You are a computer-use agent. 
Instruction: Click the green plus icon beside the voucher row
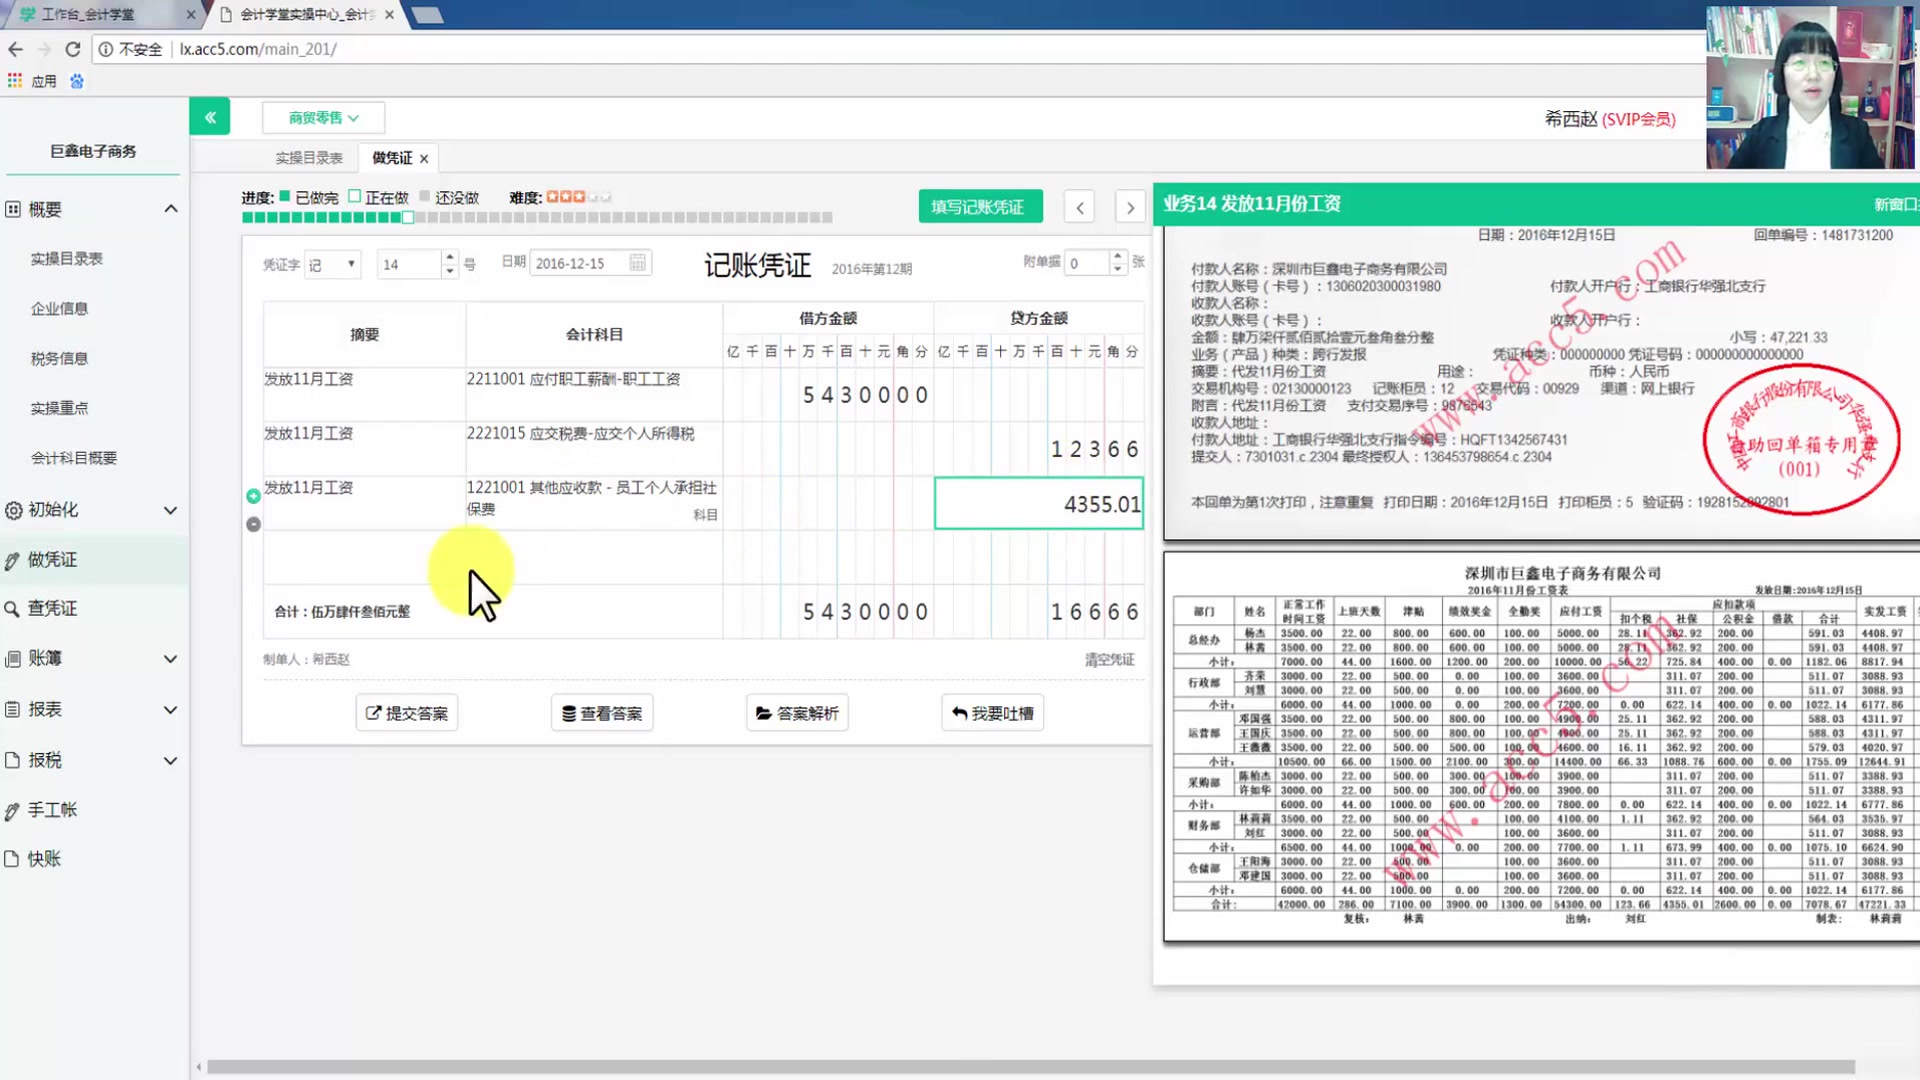point(253,494)
